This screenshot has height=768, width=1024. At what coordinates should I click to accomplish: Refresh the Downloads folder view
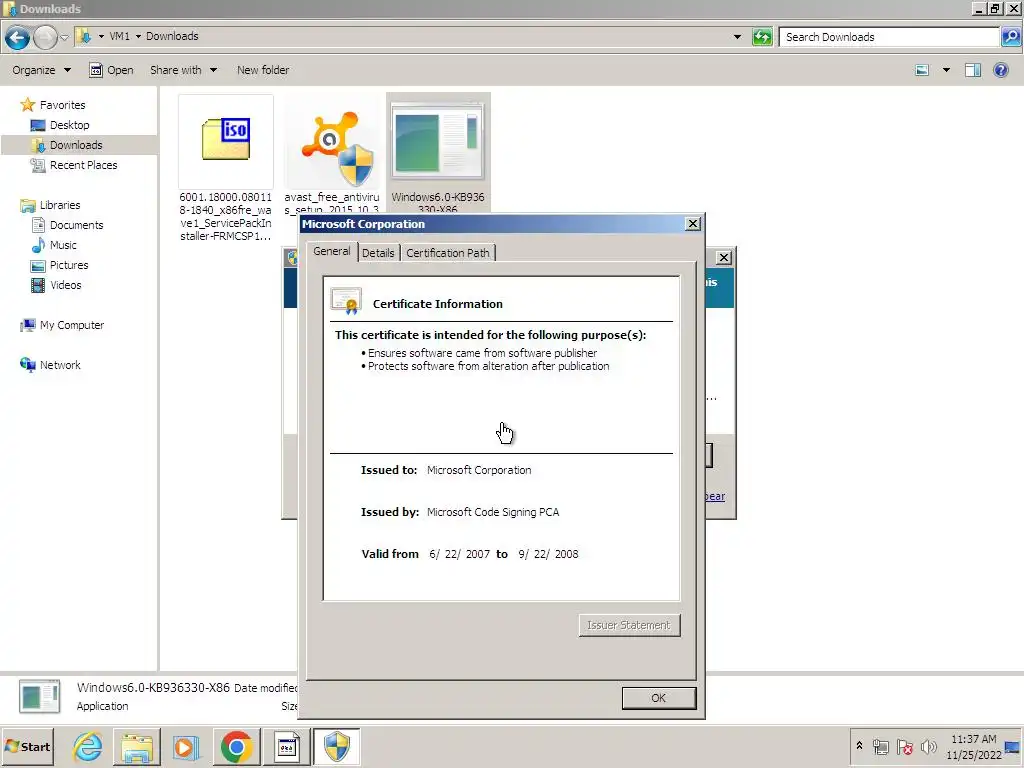coord(761,37)
